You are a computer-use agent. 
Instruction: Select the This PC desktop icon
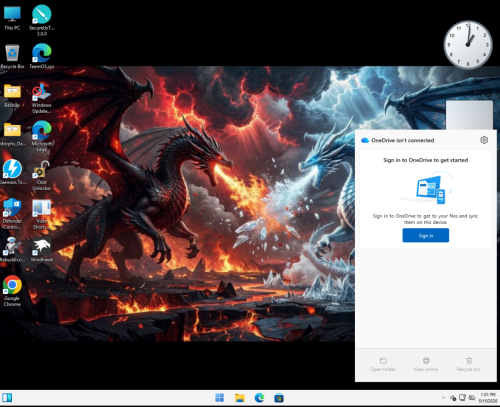pos(12,18)
